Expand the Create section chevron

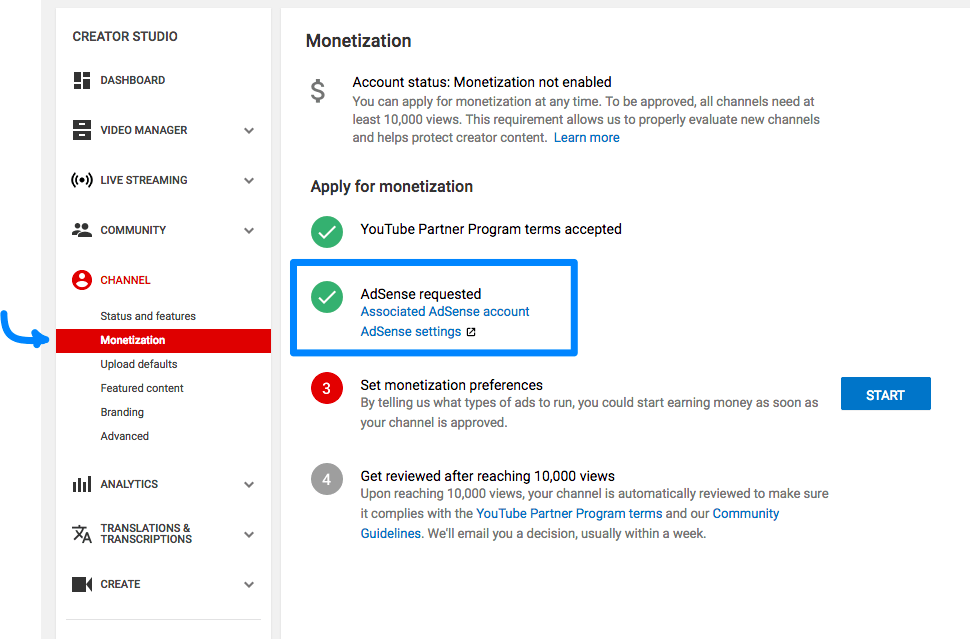[x=249, y=585]
